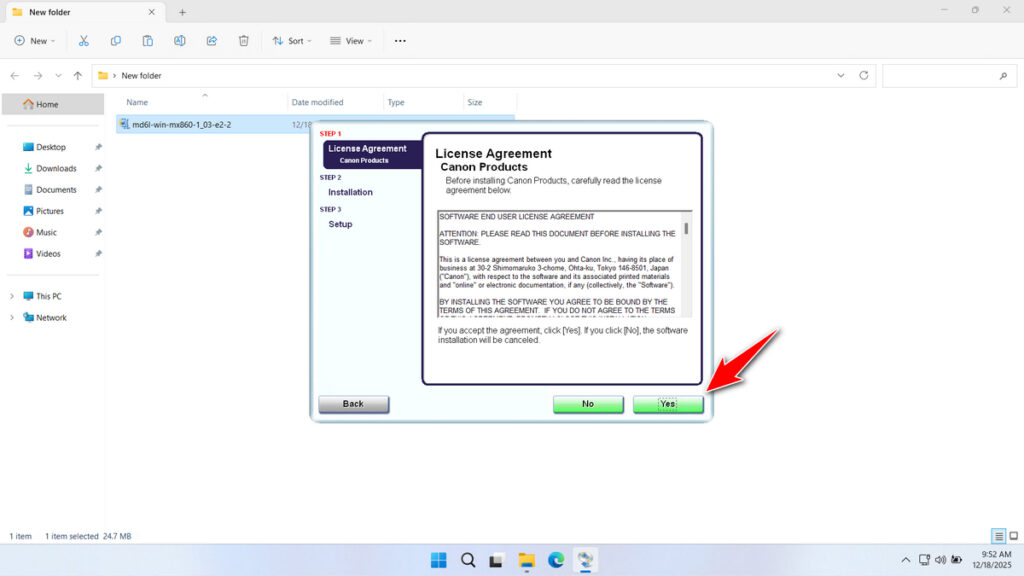Open the View options dropdown

coord(350,40)
